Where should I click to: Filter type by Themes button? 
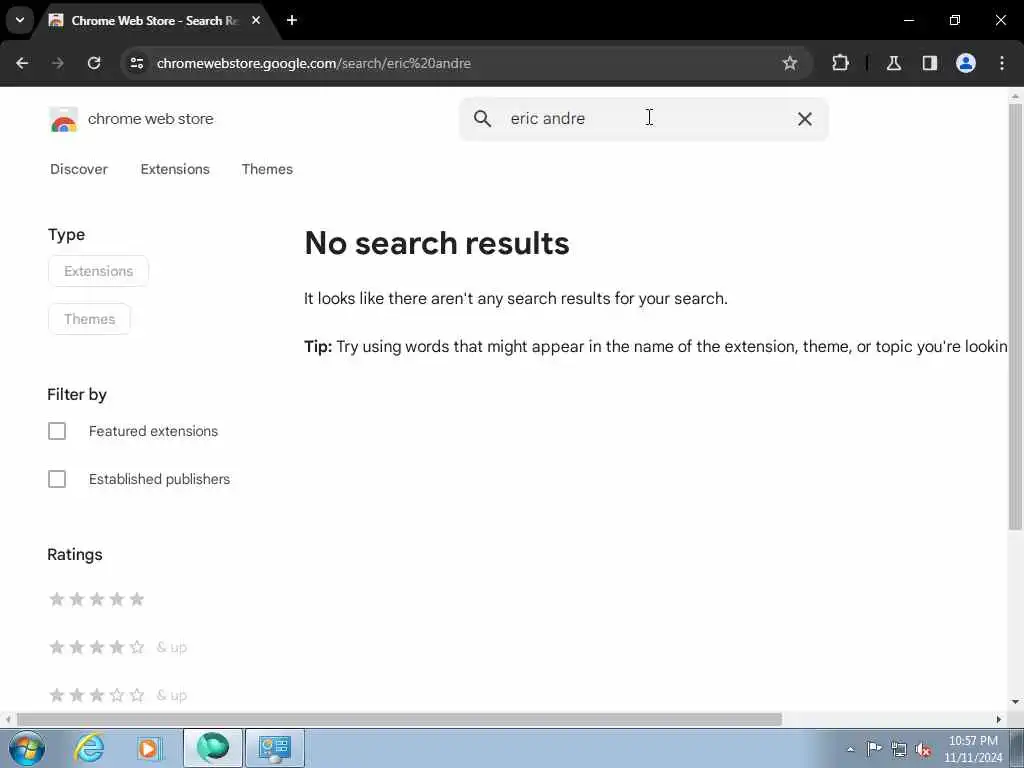click(x=89, y=319)
